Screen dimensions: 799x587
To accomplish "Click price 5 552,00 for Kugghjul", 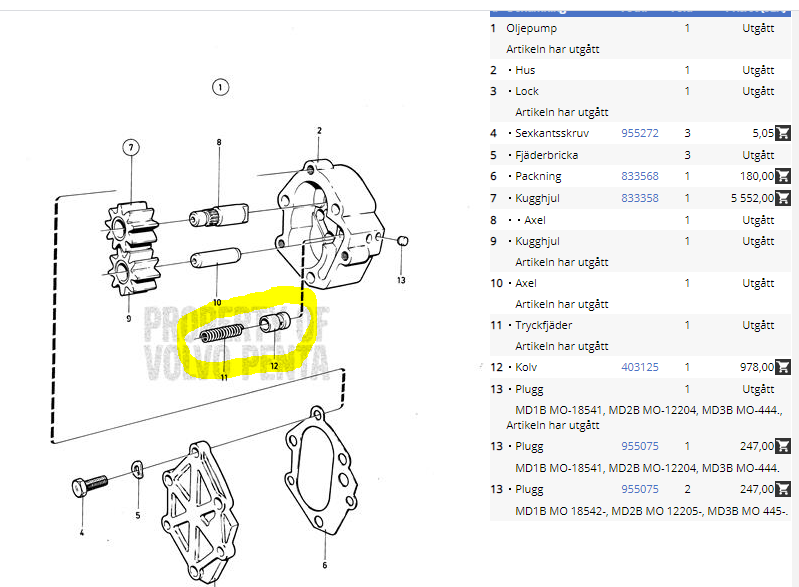I will pos(752,198).
